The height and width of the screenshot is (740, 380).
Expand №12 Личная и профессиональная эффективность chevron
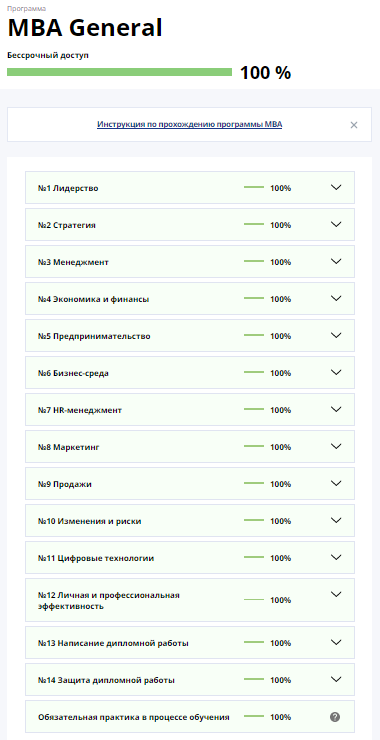pyautogui.click(x=336, y=594)
